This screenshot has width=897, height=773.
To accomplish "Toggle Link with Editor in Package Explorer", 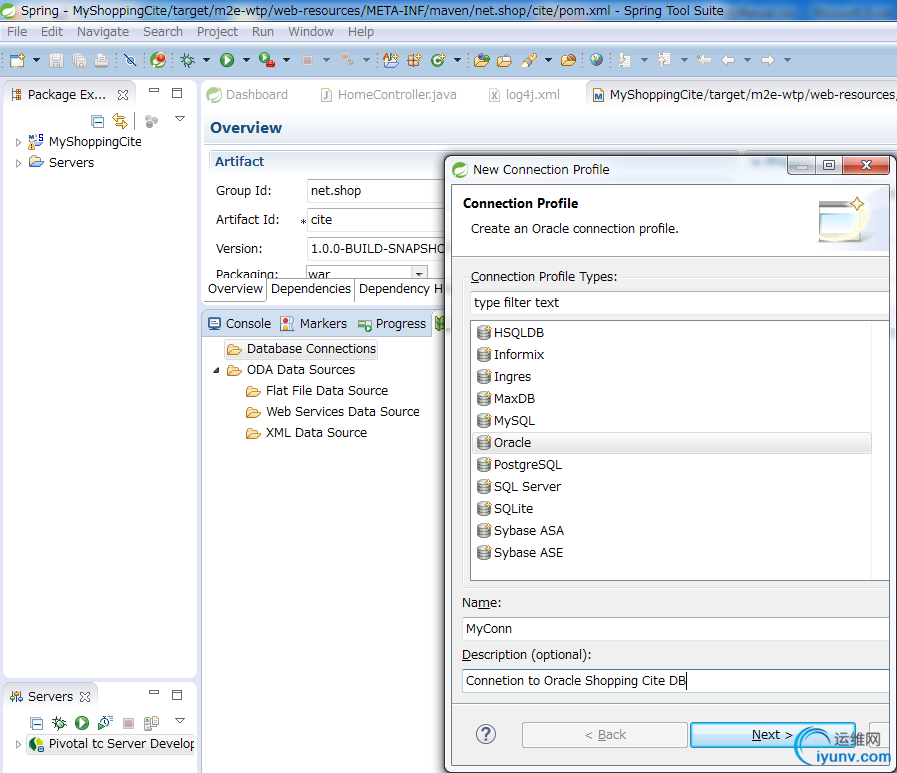I will click(120, 121).
